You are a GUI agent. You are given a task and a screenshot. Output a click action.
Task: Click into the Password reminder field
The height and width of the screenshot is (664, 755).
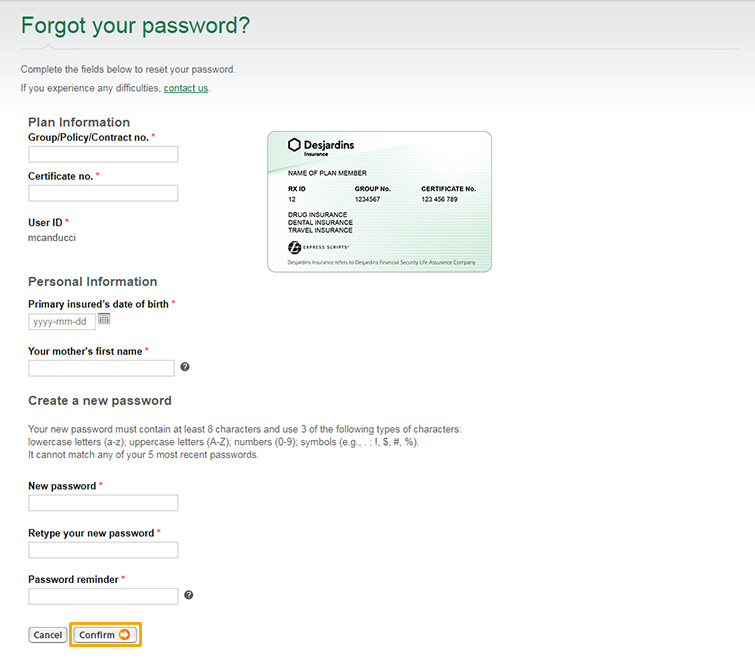pos(103,596)
